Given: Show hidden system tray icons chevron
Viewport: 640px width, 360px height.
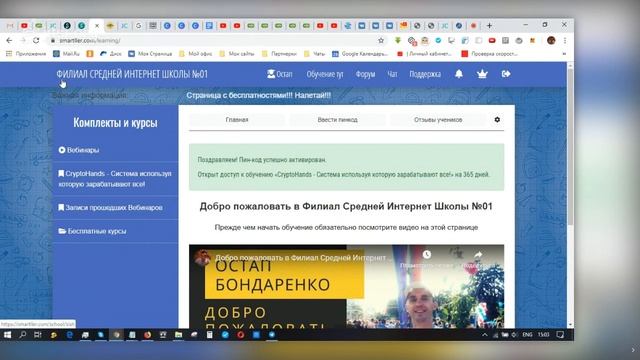Looking at the screenshot, I should pyautogui.click(x=484, y=335).
